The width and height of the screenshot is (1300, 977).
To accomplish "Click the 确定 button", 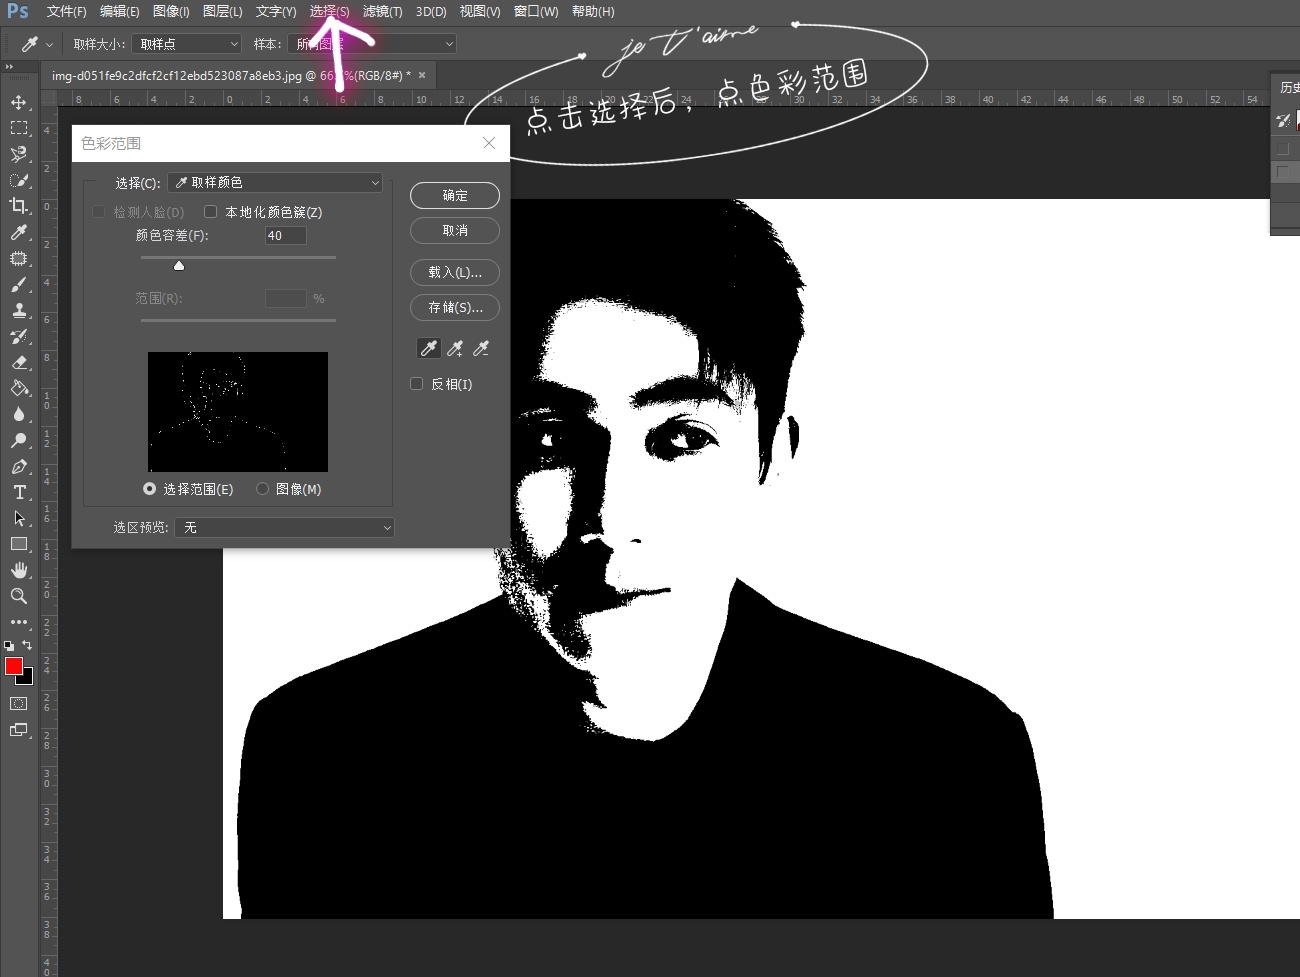I will (455, 196).
